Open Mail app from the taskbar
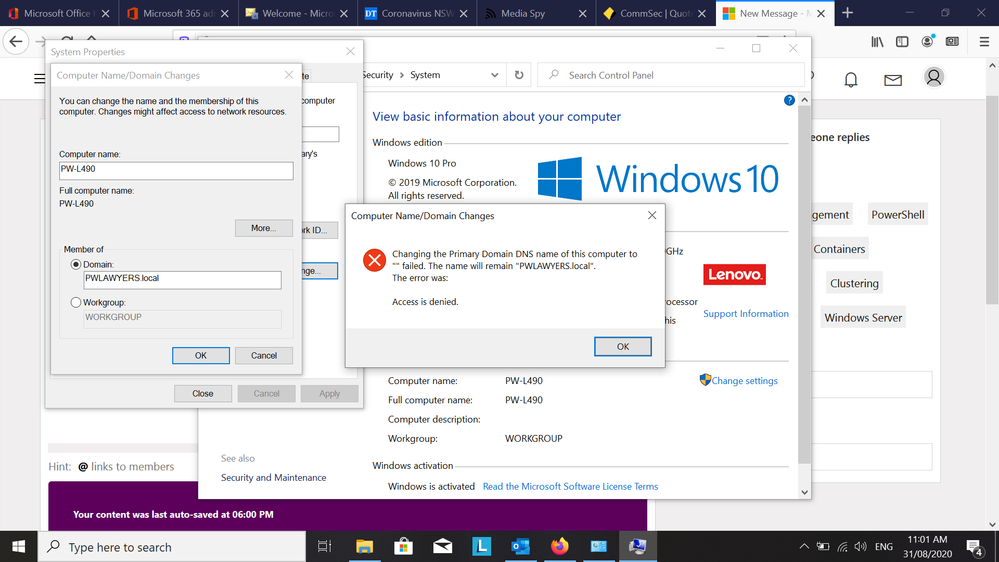Image resolution: width=999 pixels, height=562 pixels. point(442,547)
